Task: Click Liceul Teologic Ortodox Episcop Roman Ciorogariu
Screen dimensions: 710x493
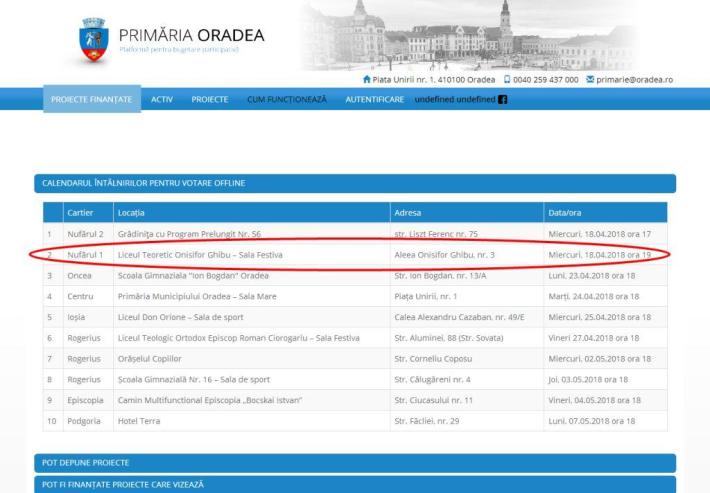Action: (x=239, y=338)
